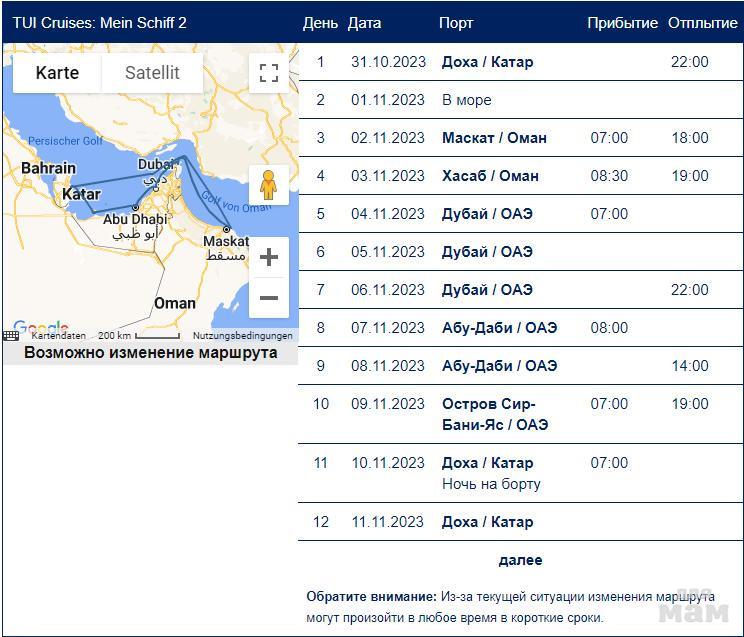Click the Google logo on the map
Viewport: 744px width, 637px height.
40,327
